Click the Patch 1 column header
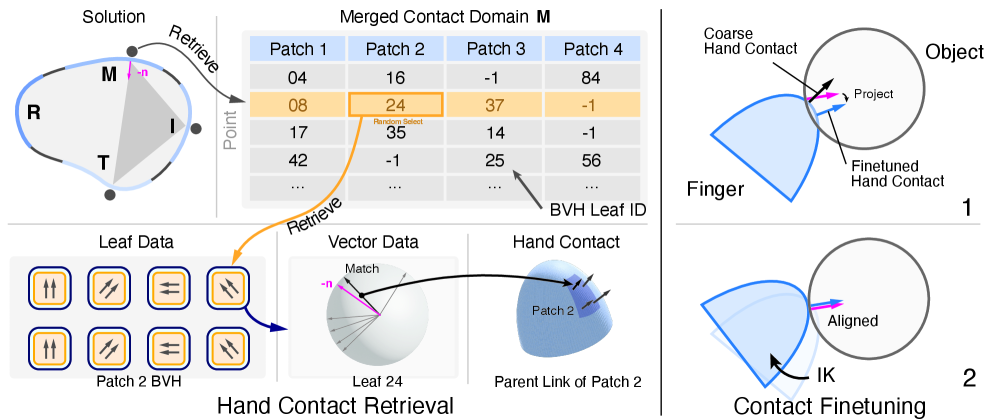Viewport: 996px width, 419px height. [x=296, y=48]
